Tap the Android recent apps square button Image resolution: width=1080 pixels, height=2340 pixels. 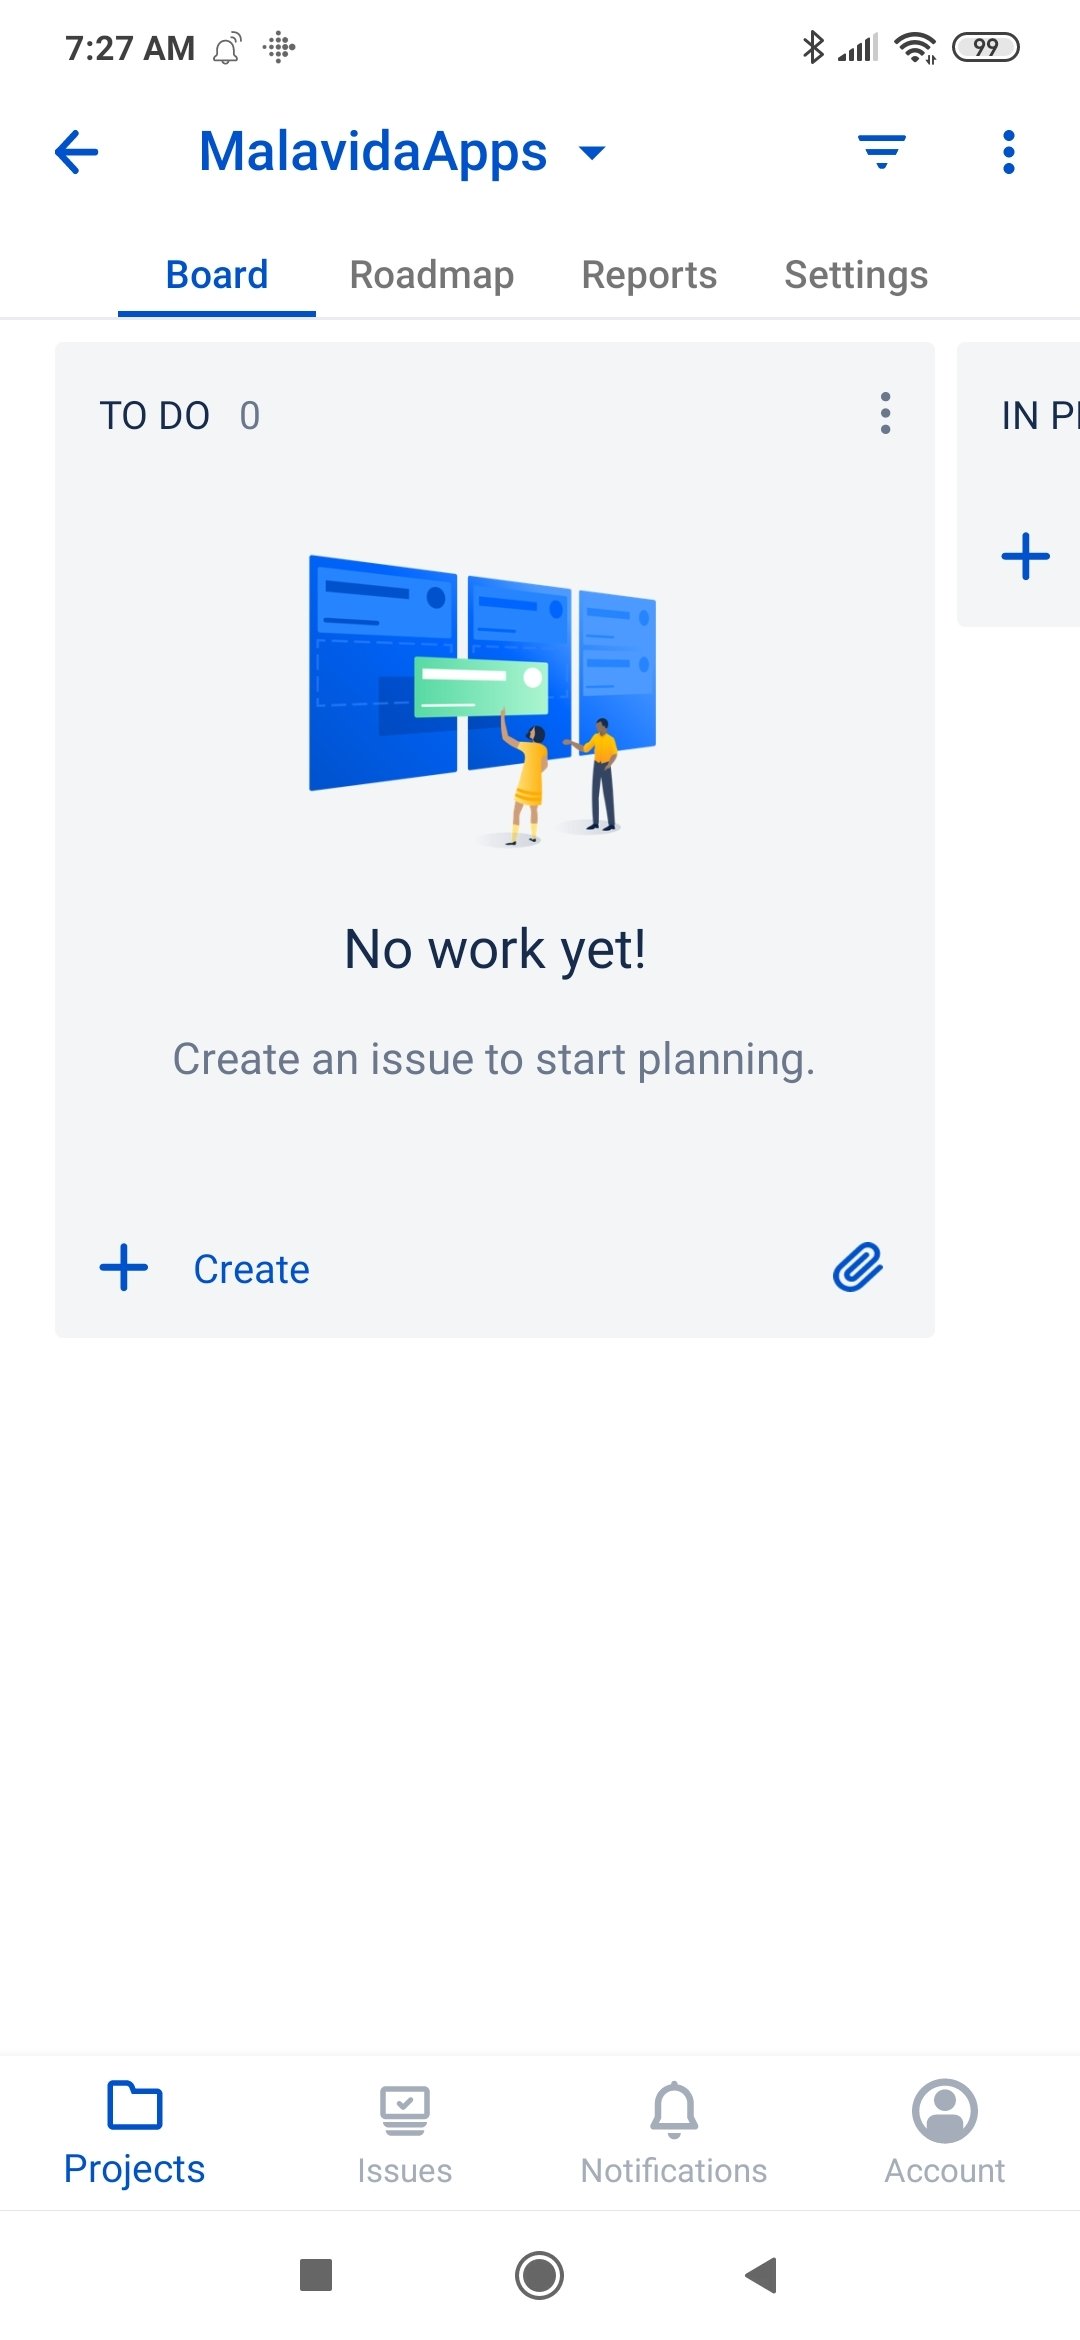pos(316,2275)
